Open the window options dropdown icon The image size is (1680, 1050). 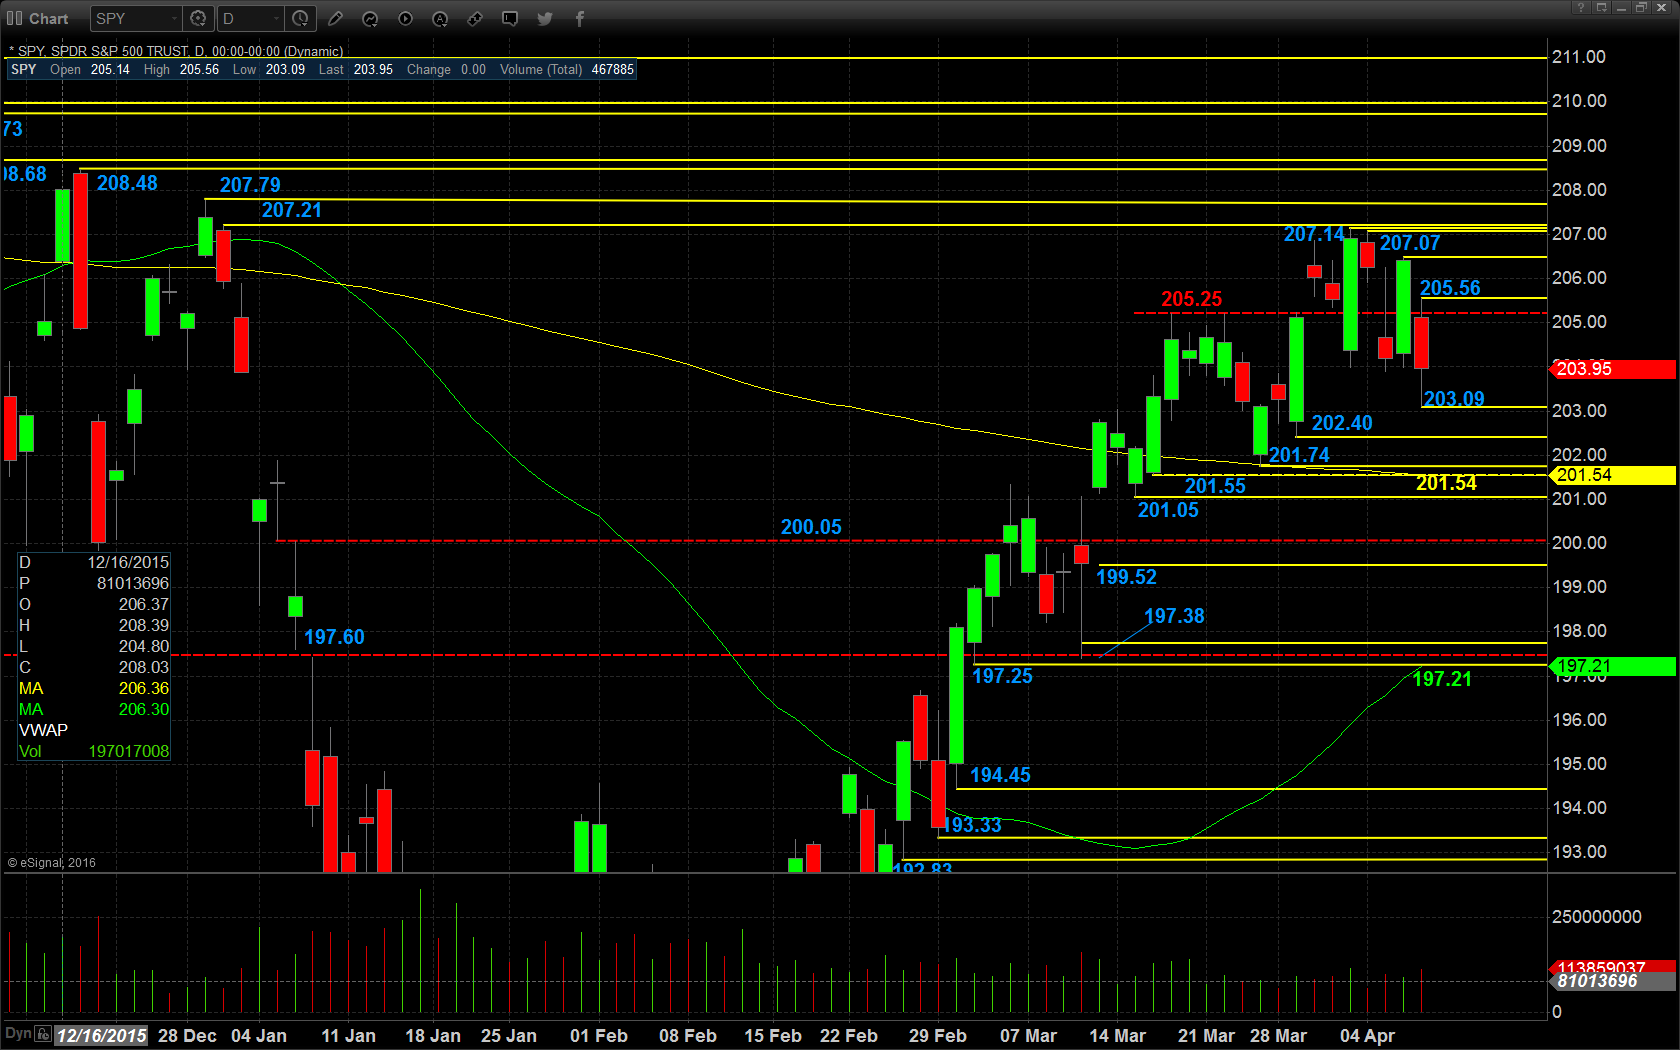point(1601,7)
